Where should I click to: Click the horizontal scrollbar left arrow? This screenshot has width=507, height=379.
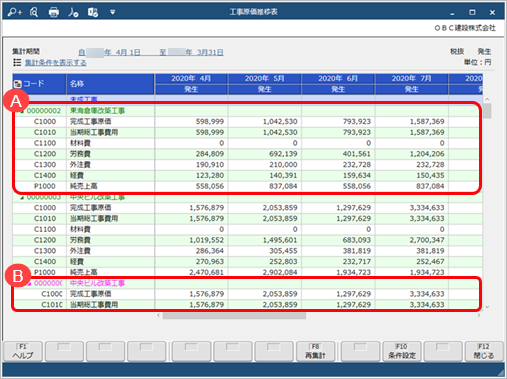(159, 315)
